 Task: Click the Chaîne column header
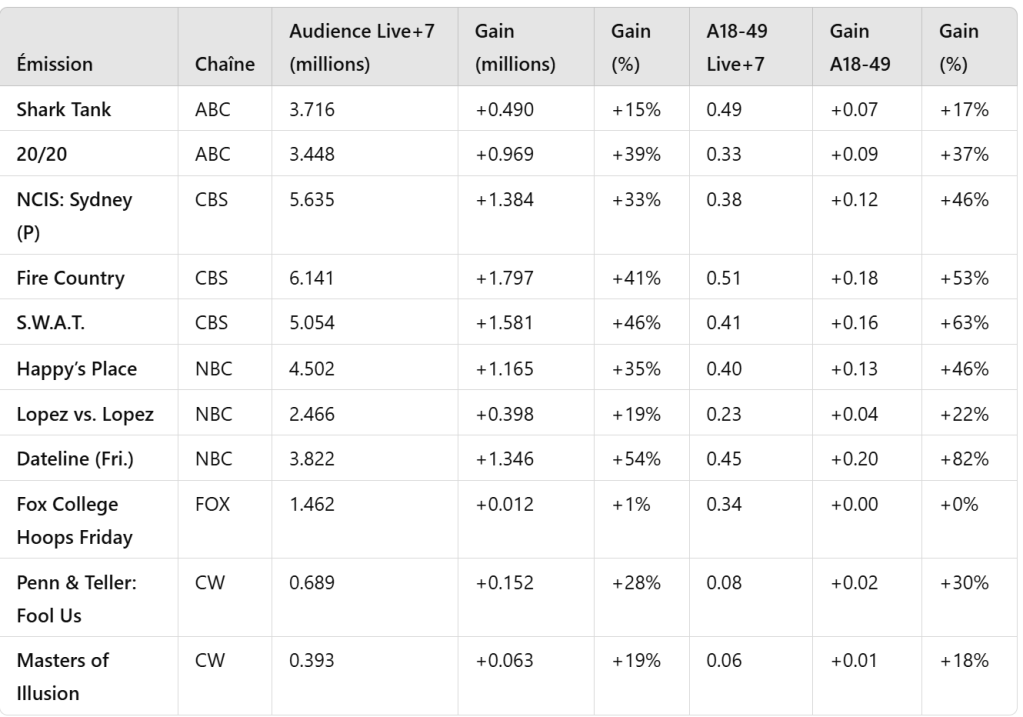(224, 64)
